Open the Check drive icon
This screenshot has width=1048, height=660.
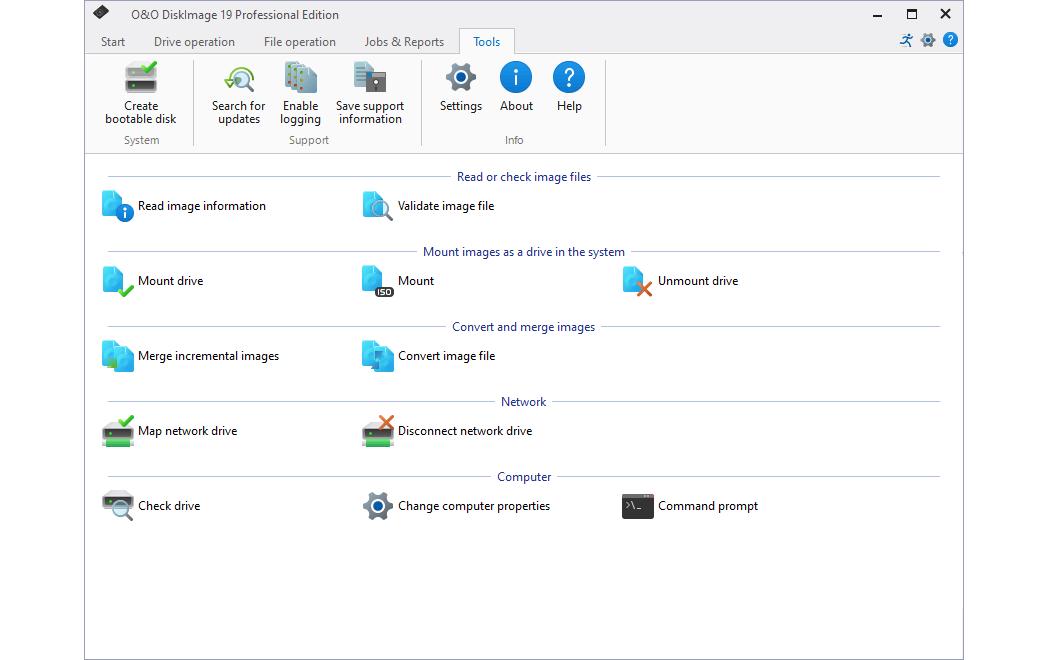[x=118, y=506]
